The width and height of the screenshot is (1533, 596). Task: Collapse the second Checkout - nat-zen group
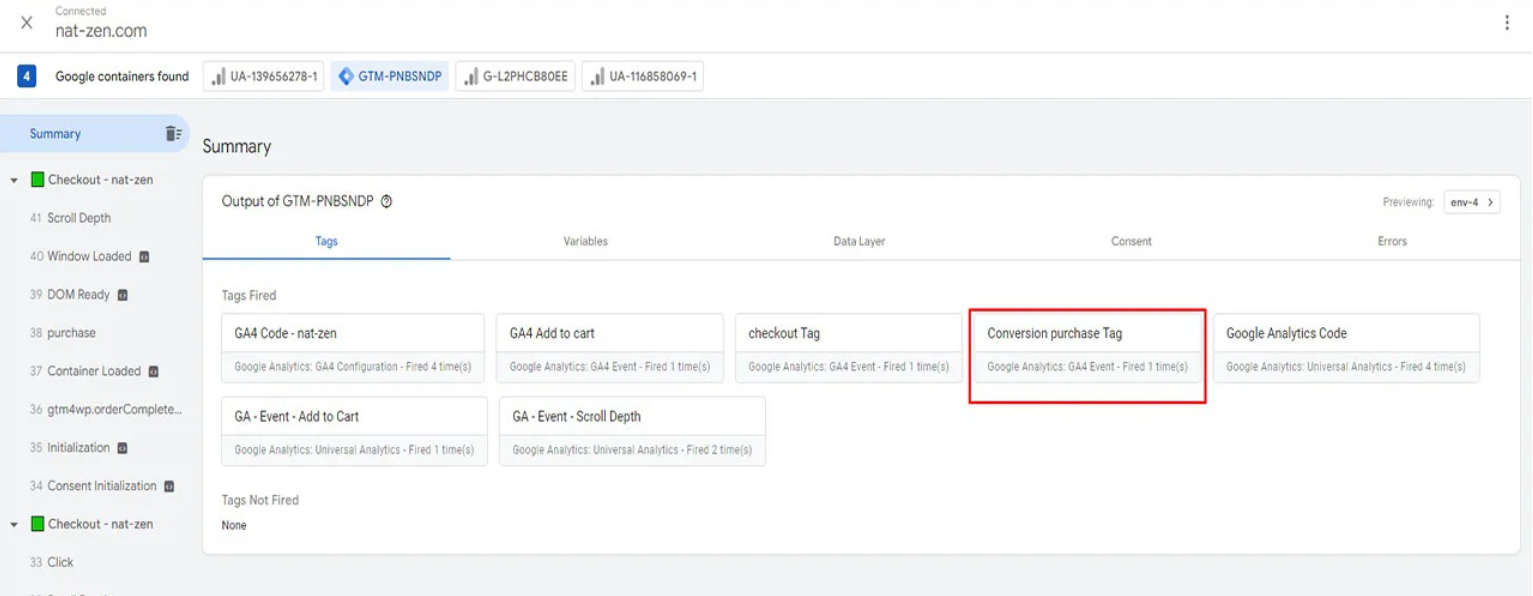[x=14, y=525]
